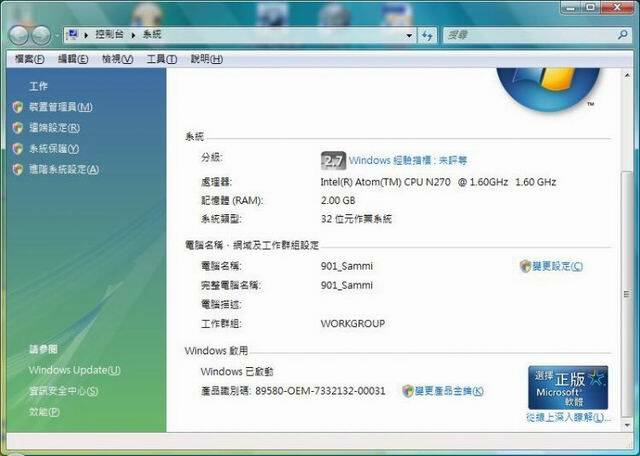The width and height of the screenshot is (640, 456).
Task: Click the computer icon in address bar
Action: [73, 35]
